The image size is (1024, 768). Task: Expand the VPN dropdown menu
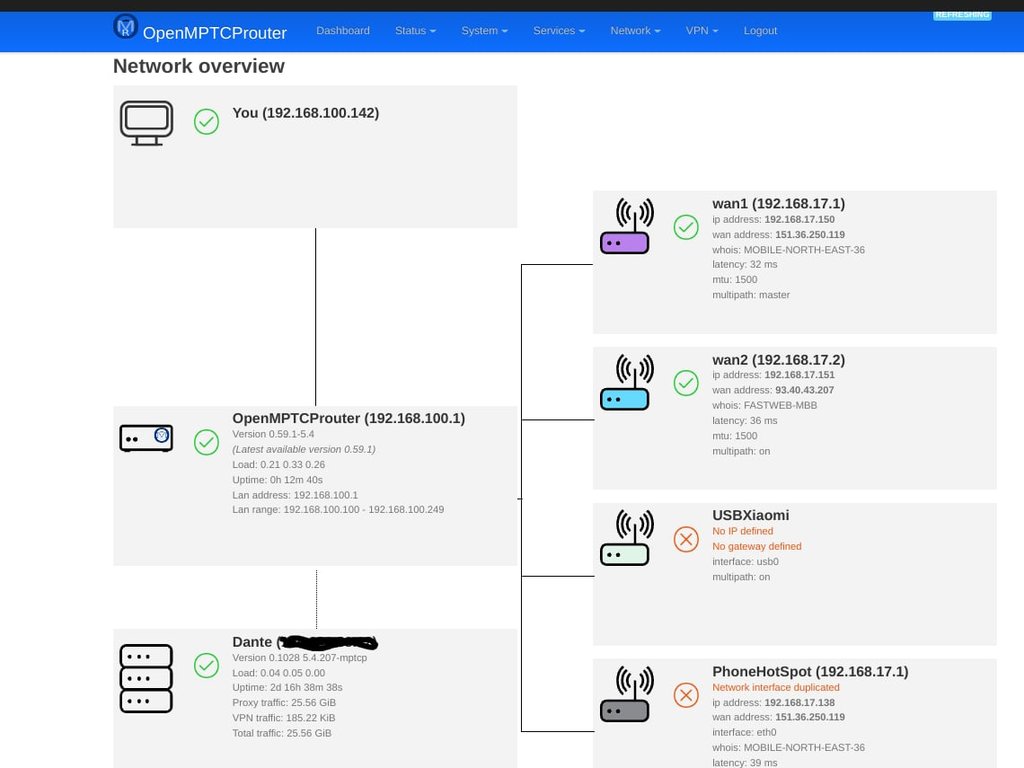pyautogui.click(x=702, y=31)
